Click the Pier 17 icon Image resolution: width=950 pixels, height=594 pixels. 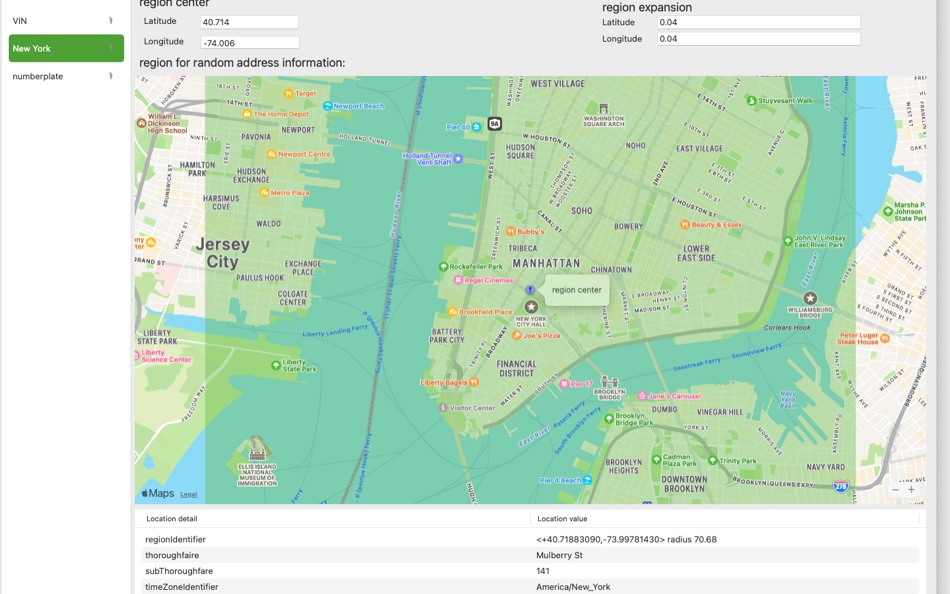pos(564,384)
